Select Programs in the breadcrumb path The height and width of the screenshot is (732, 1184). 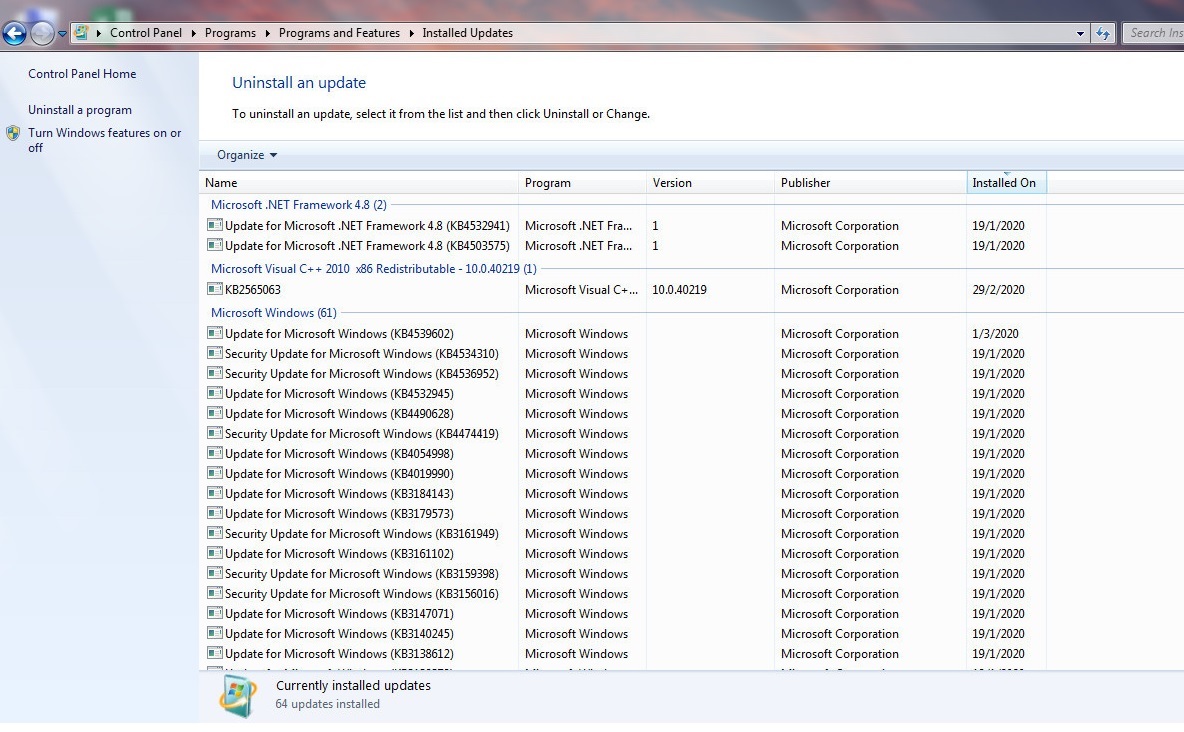230,32
